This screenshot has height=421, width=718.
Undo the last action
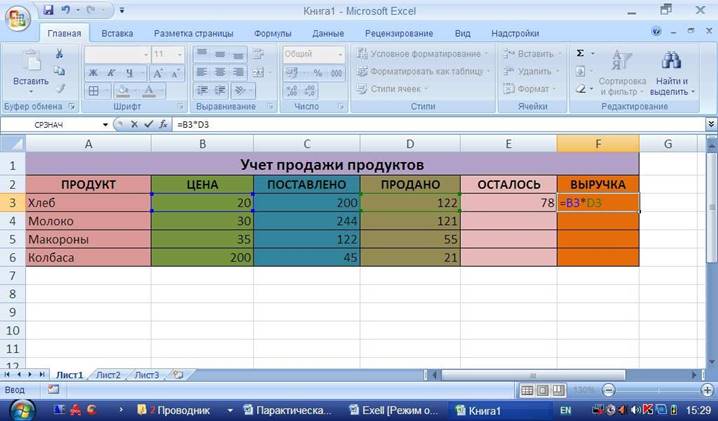click(x=66, y=10)
